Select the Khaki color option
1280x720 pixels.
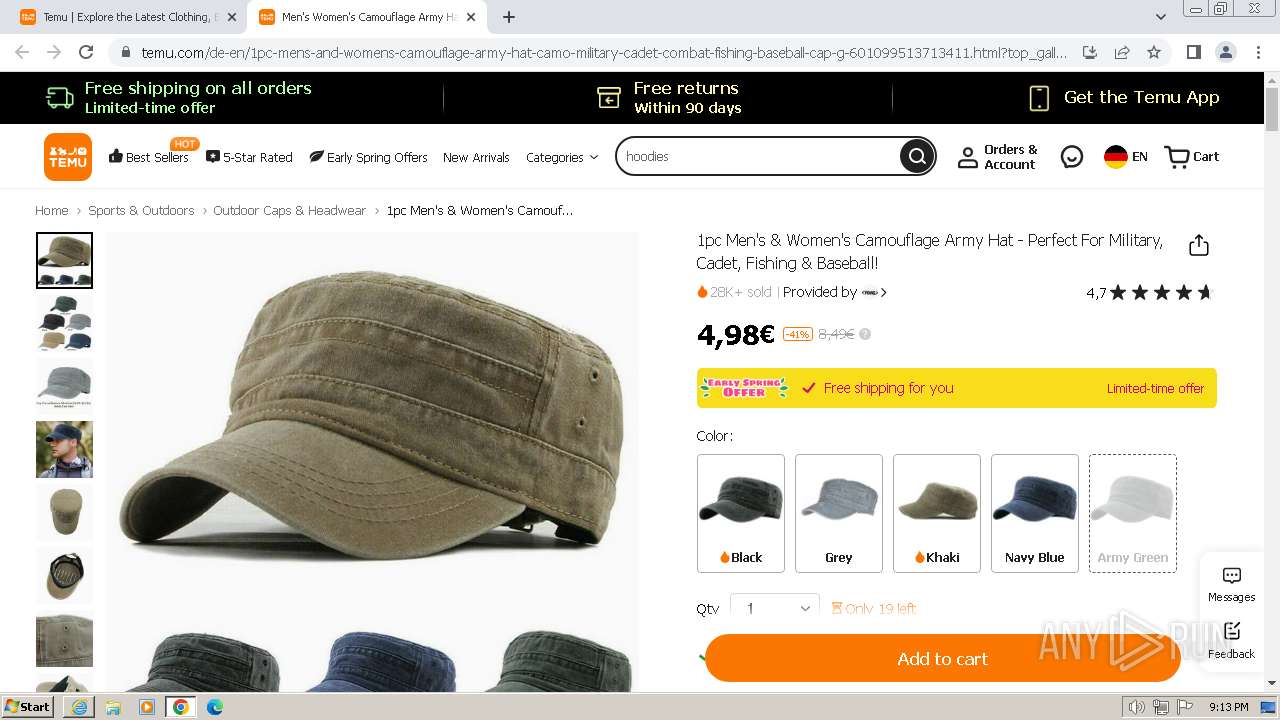click(x=937, y=513)
